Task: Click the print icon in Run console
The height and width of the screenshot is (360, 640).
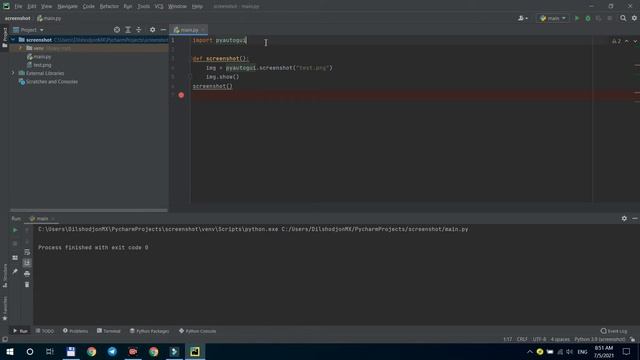Action: 27,273
